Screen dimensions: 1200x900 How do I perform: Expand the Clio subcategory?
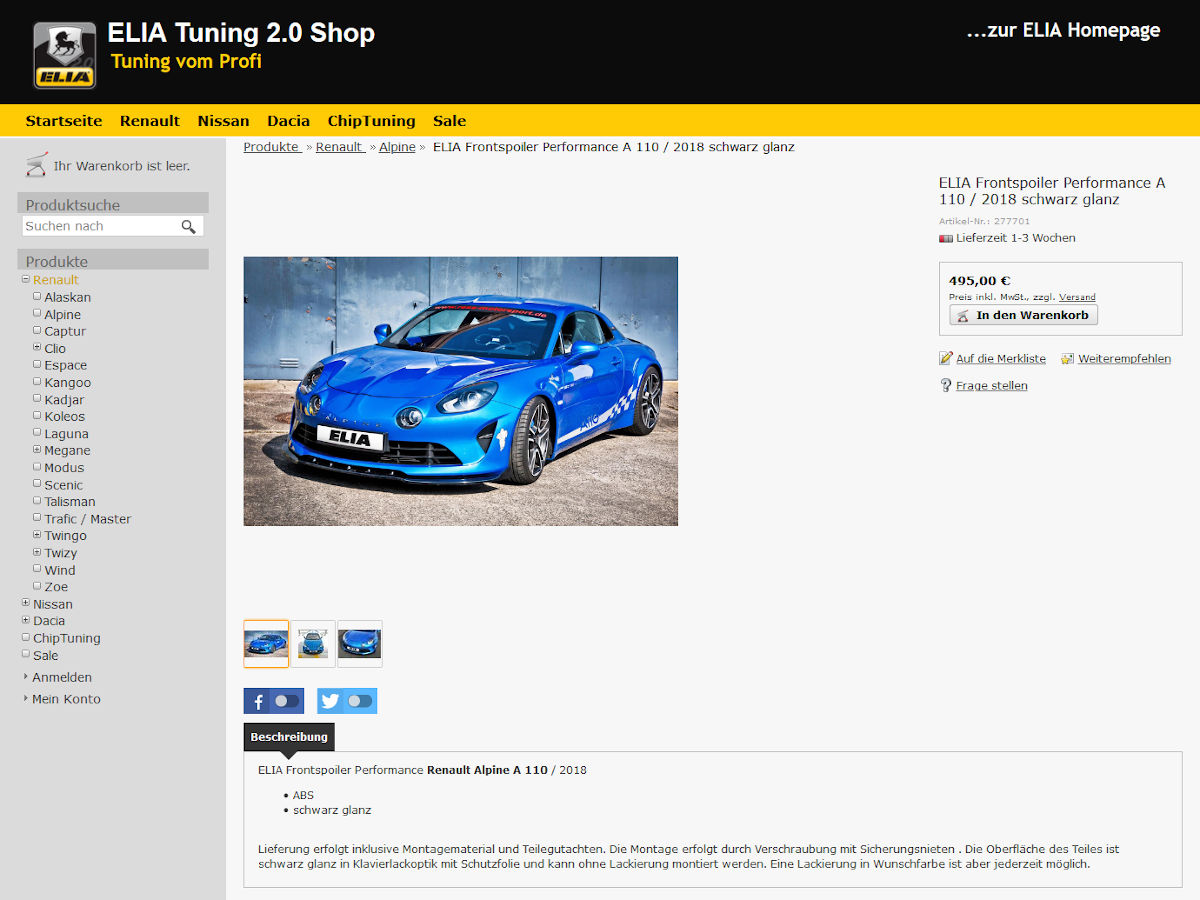pos(37,347)
